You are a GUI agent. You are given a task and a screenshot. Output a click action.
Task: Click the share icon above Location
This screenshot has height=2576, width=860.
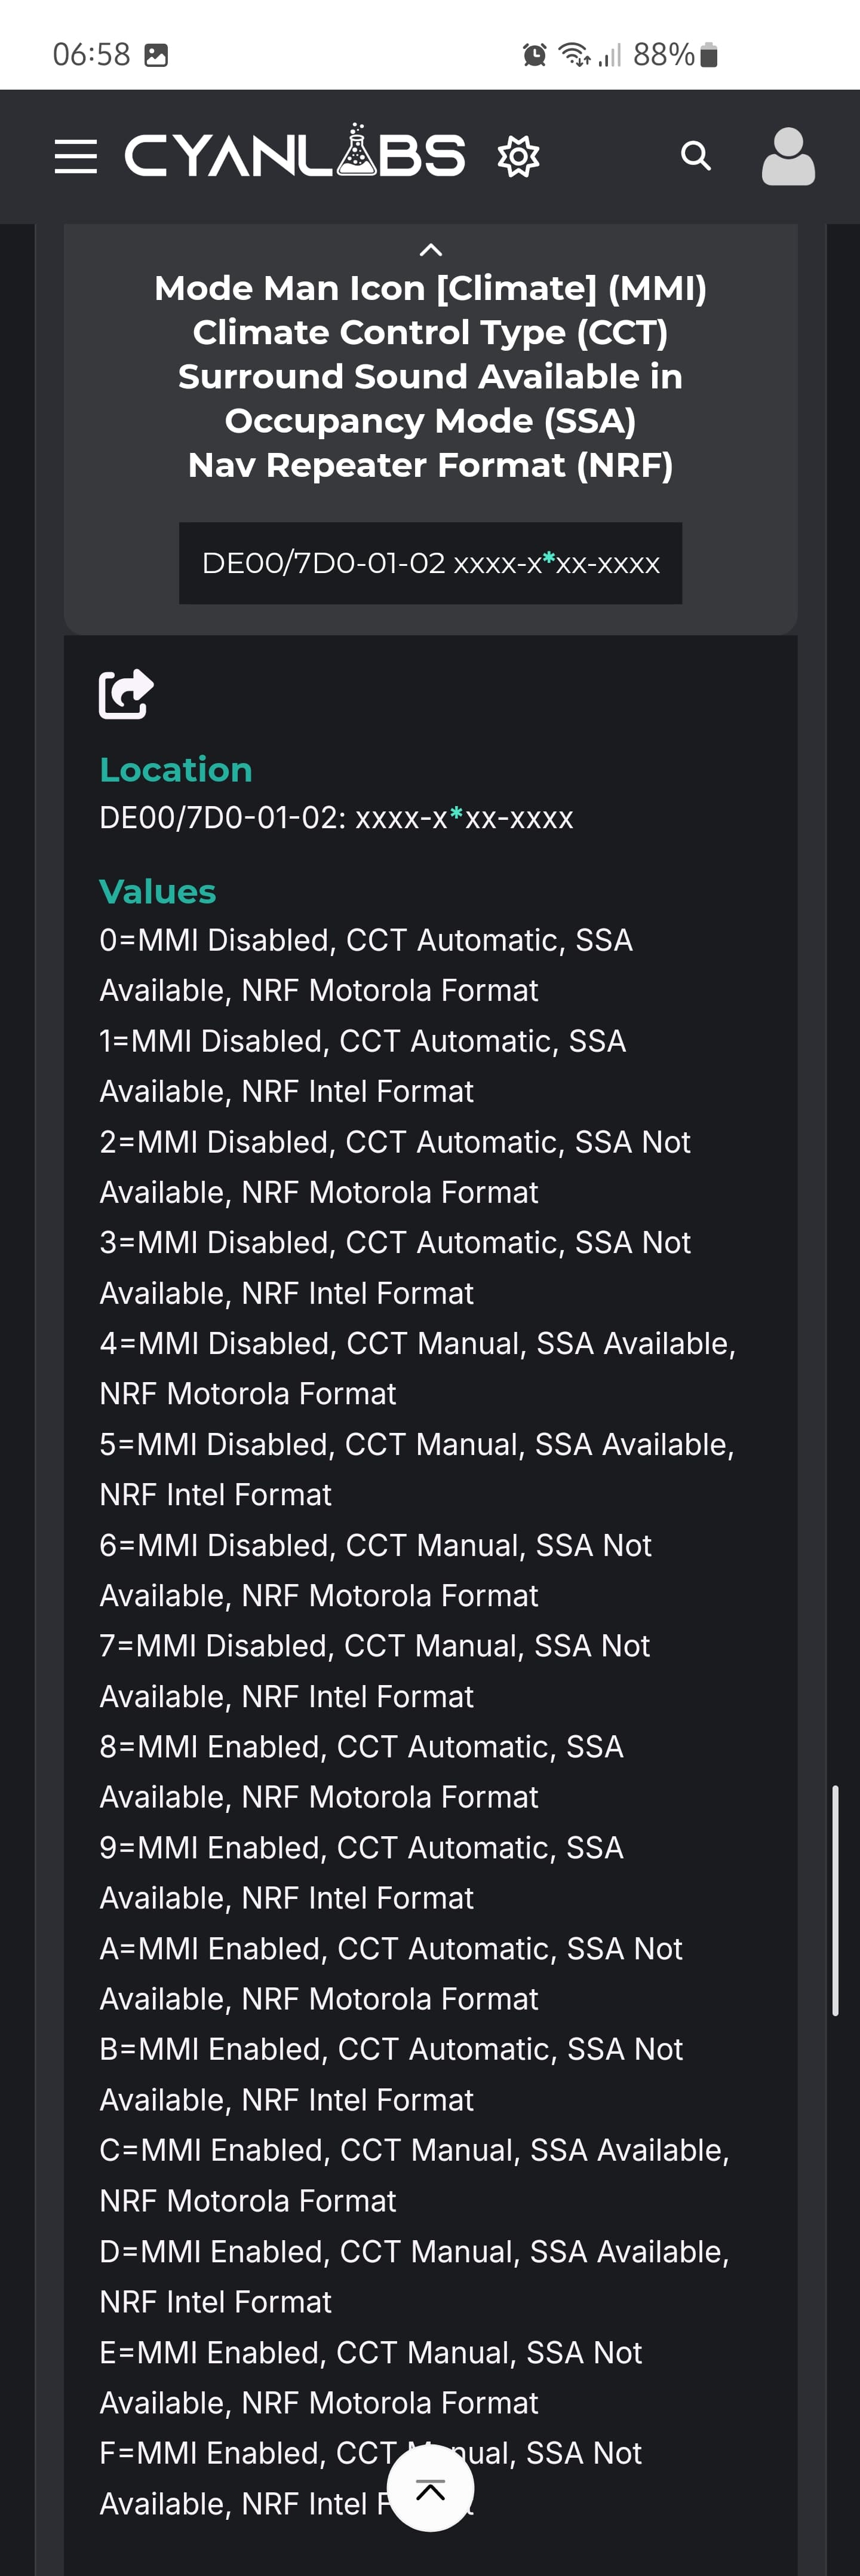point(126,693)
